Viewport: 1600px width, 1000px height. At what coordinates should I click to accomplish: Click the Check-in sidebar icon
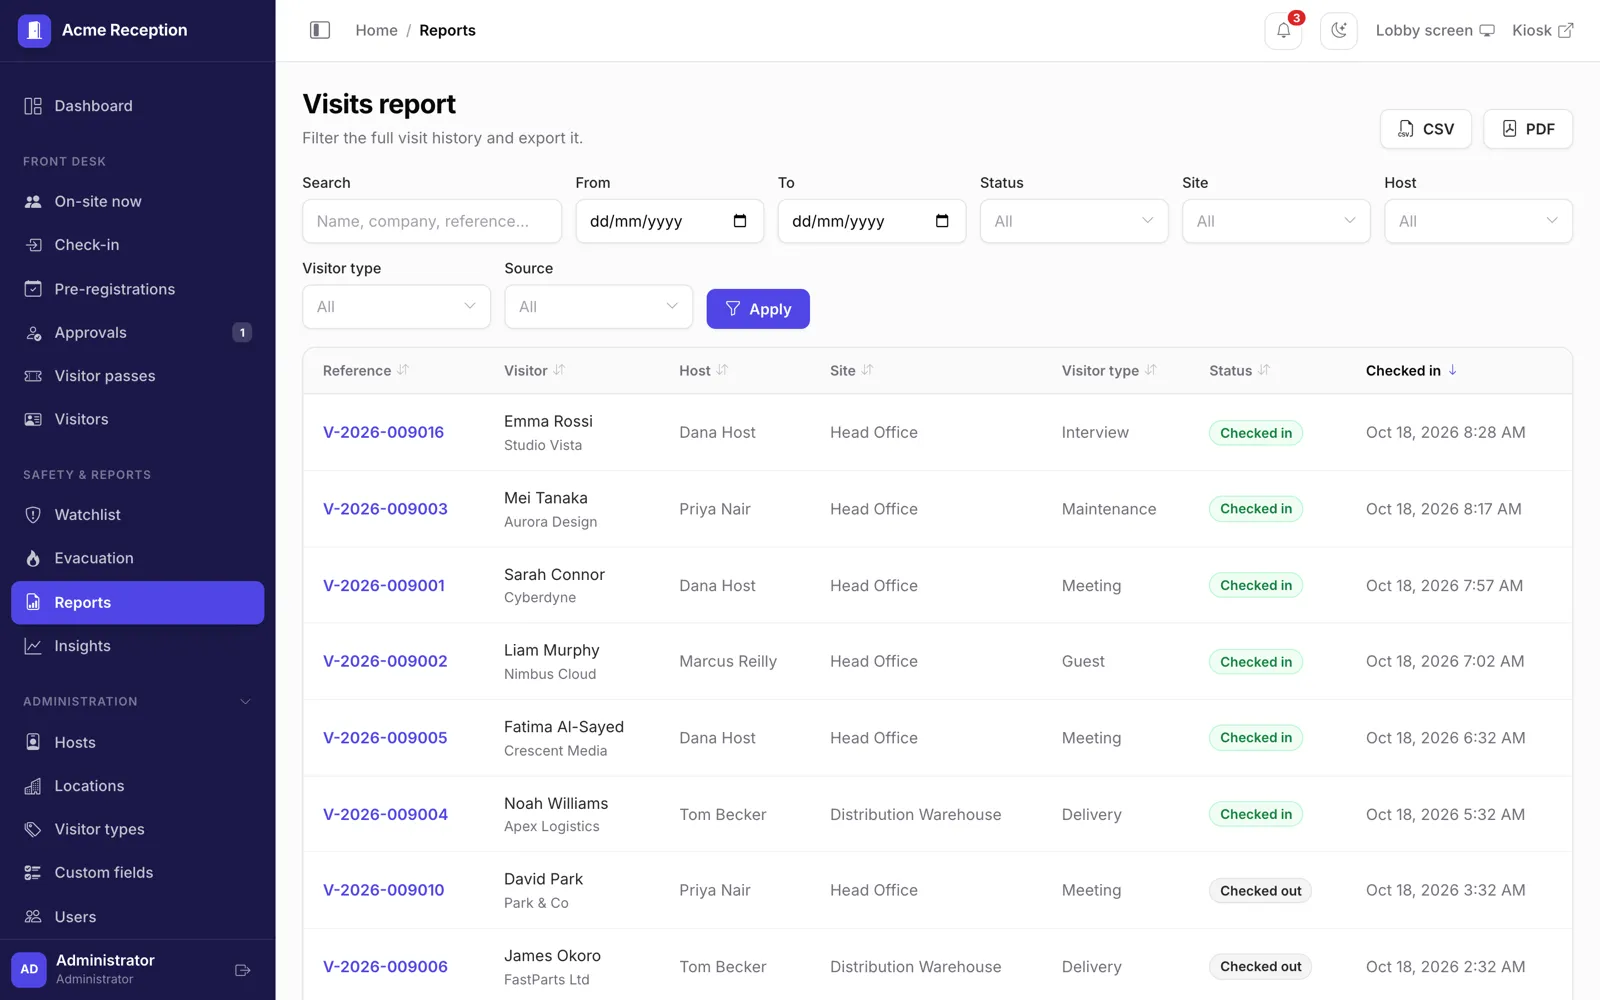(x=33, y=245)
